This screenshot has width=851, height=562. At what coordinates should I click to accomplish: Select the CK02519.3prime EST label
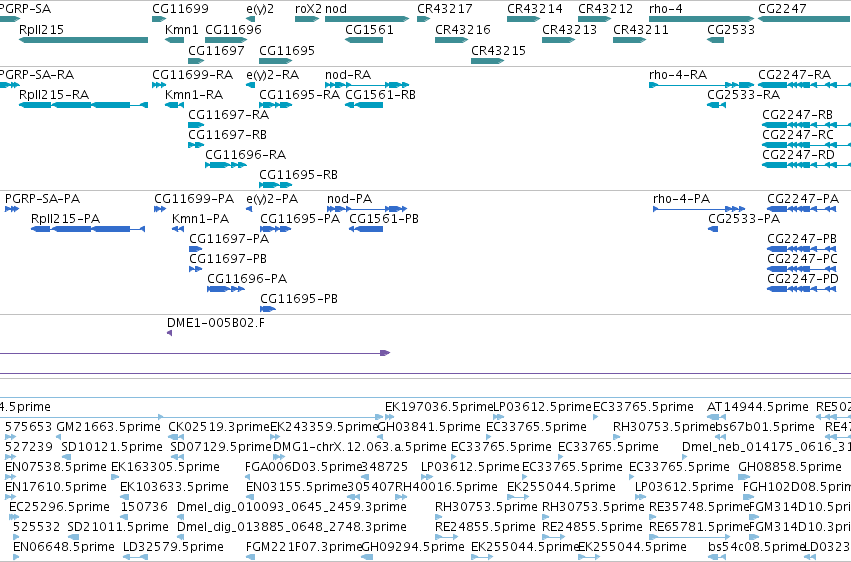pos(219,427)
